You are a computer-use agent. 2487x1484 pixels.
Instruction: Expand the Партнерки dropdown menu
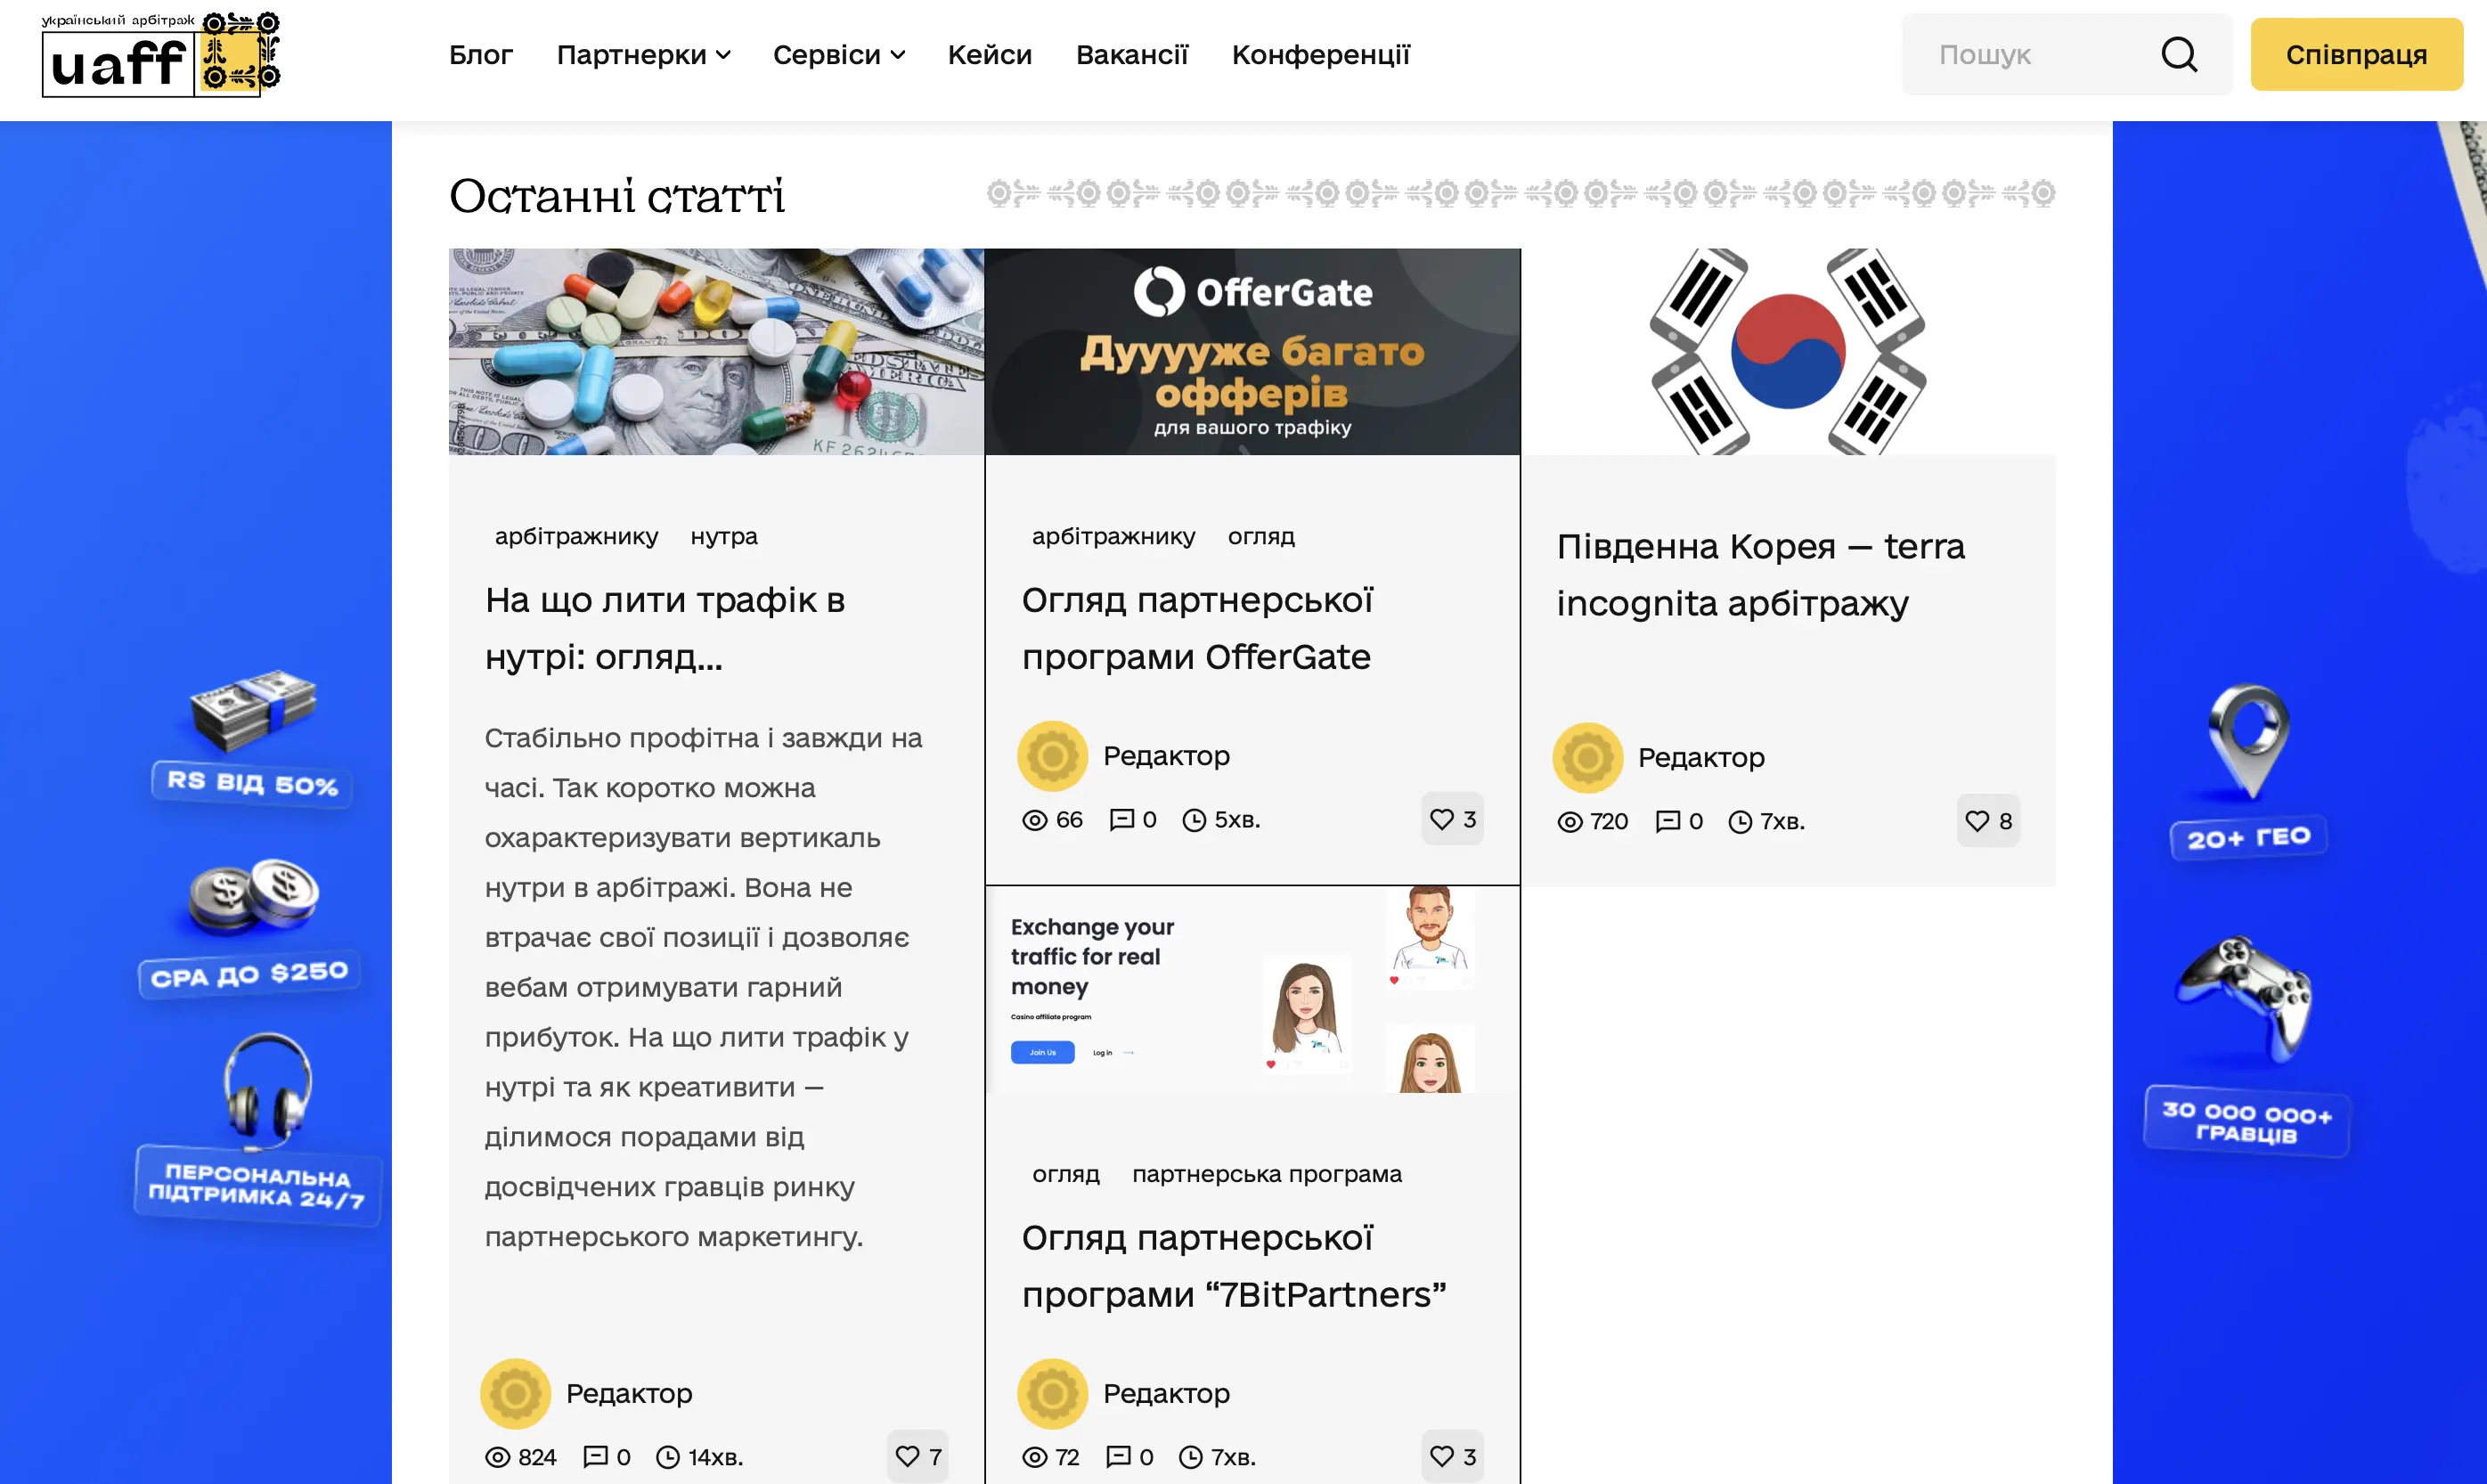coord(643,55)
